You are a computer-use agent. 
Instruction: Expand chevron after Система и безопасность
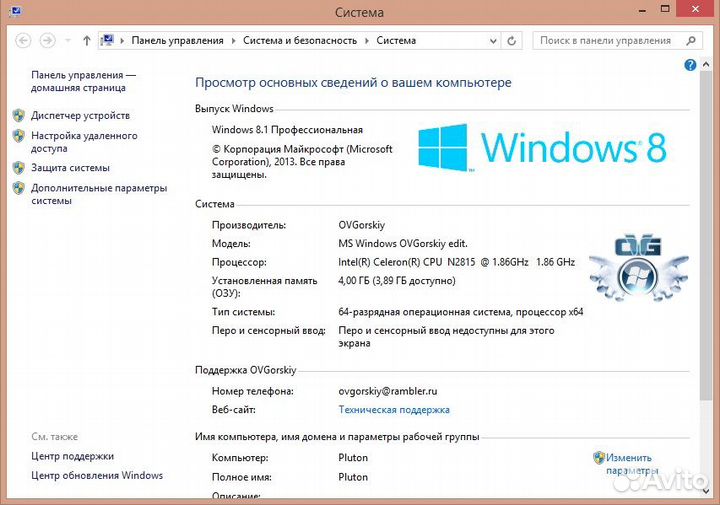(367, 41)
